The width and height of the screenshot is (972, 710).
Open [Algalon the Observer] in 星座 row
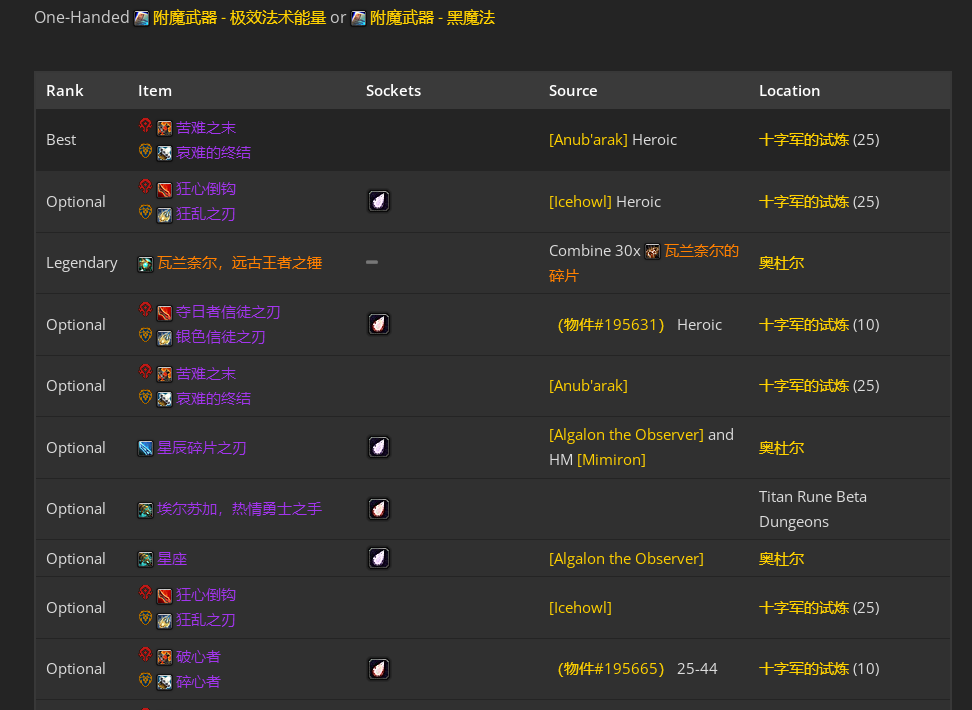[626, 559]
